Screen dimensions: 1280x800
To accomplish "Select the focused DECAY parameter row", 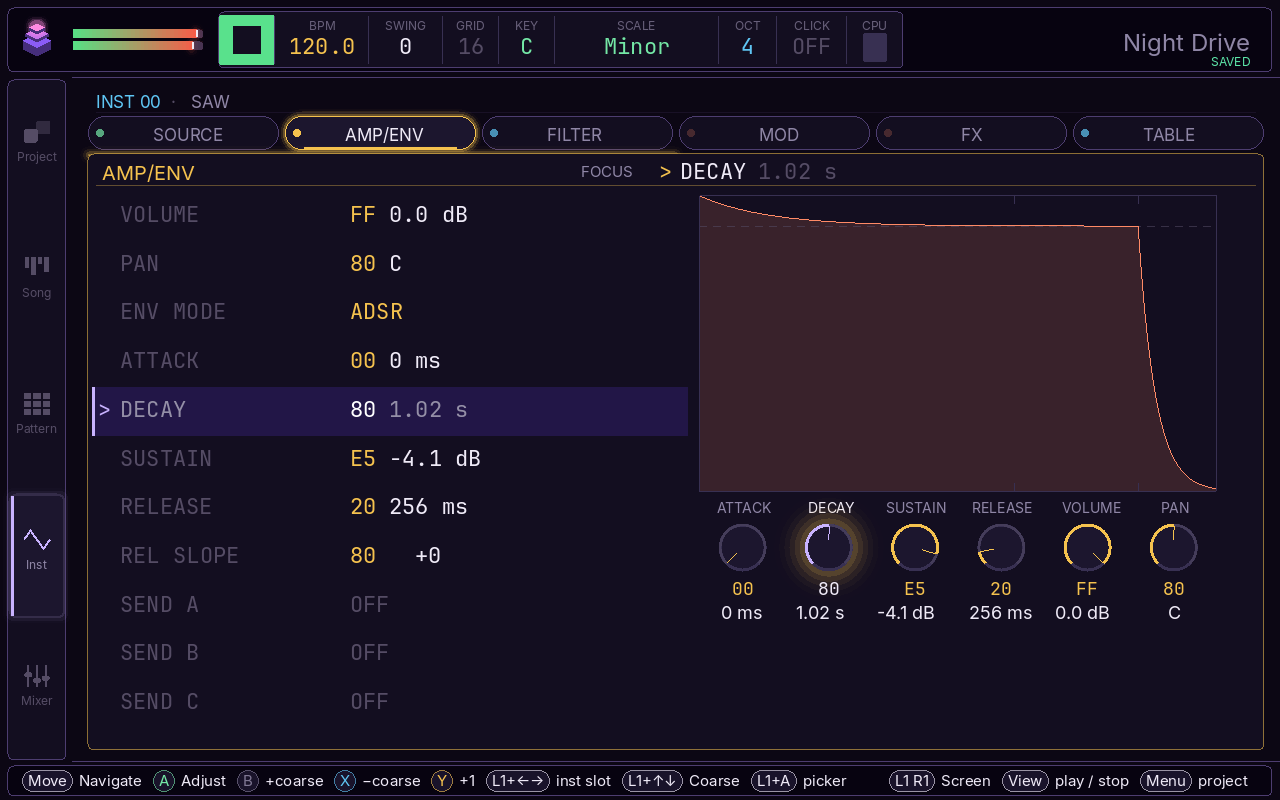I will pos(390,409).
